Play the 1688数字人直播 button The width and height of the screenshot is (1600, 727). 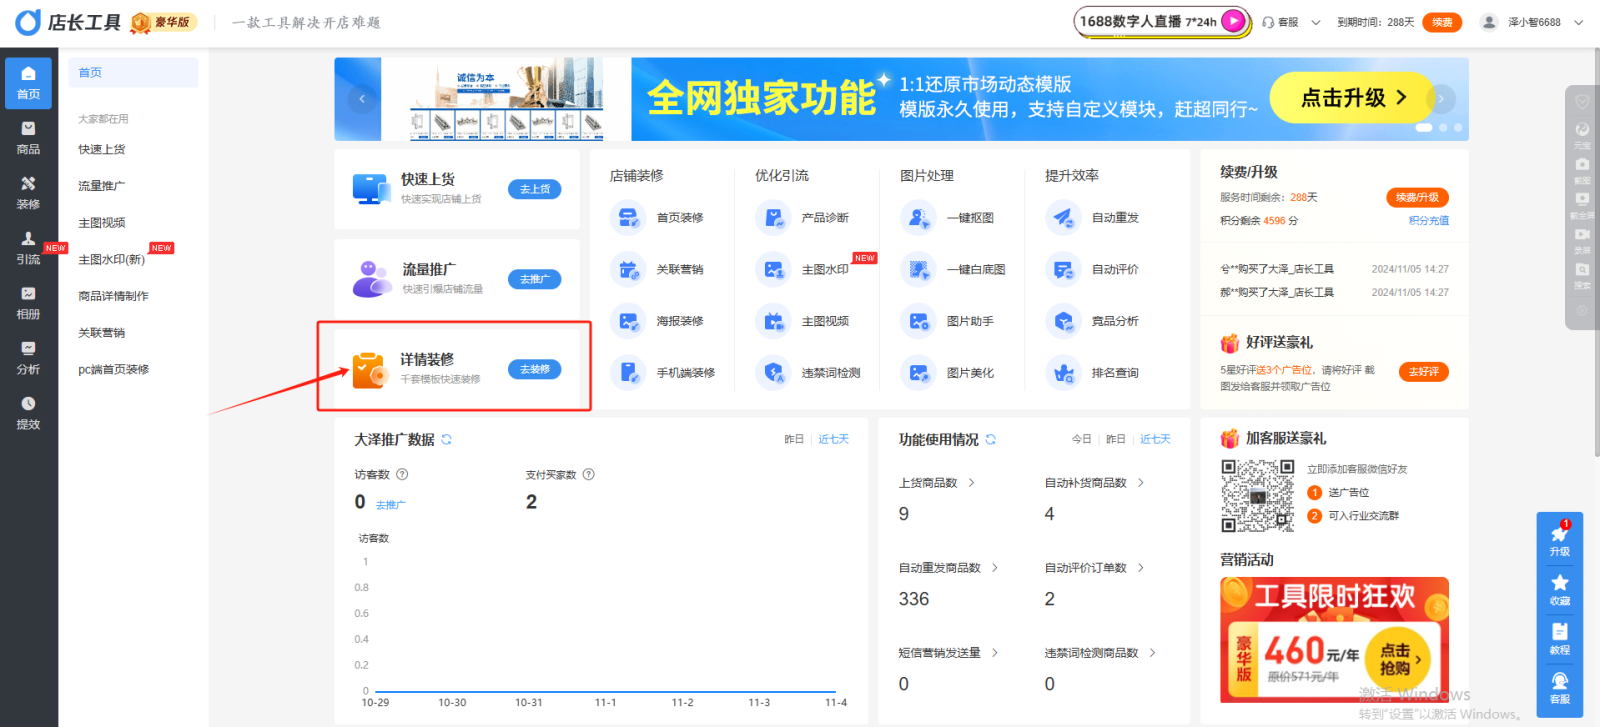coord(1235,21)
